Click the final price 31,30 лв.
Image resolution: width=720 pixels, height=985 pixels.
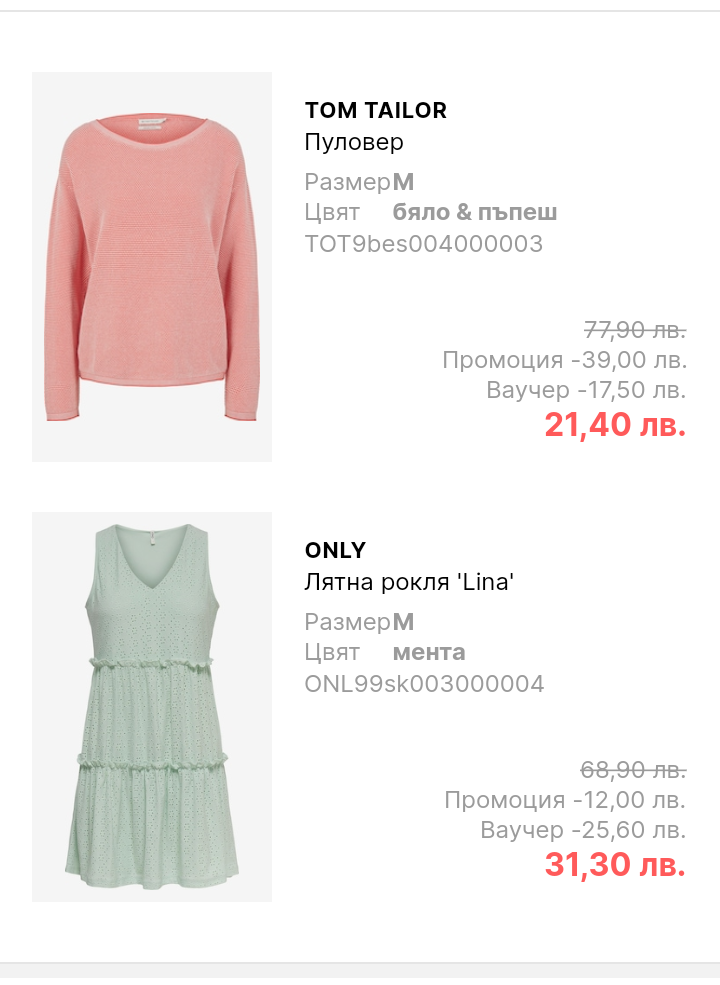coord(615,864)
